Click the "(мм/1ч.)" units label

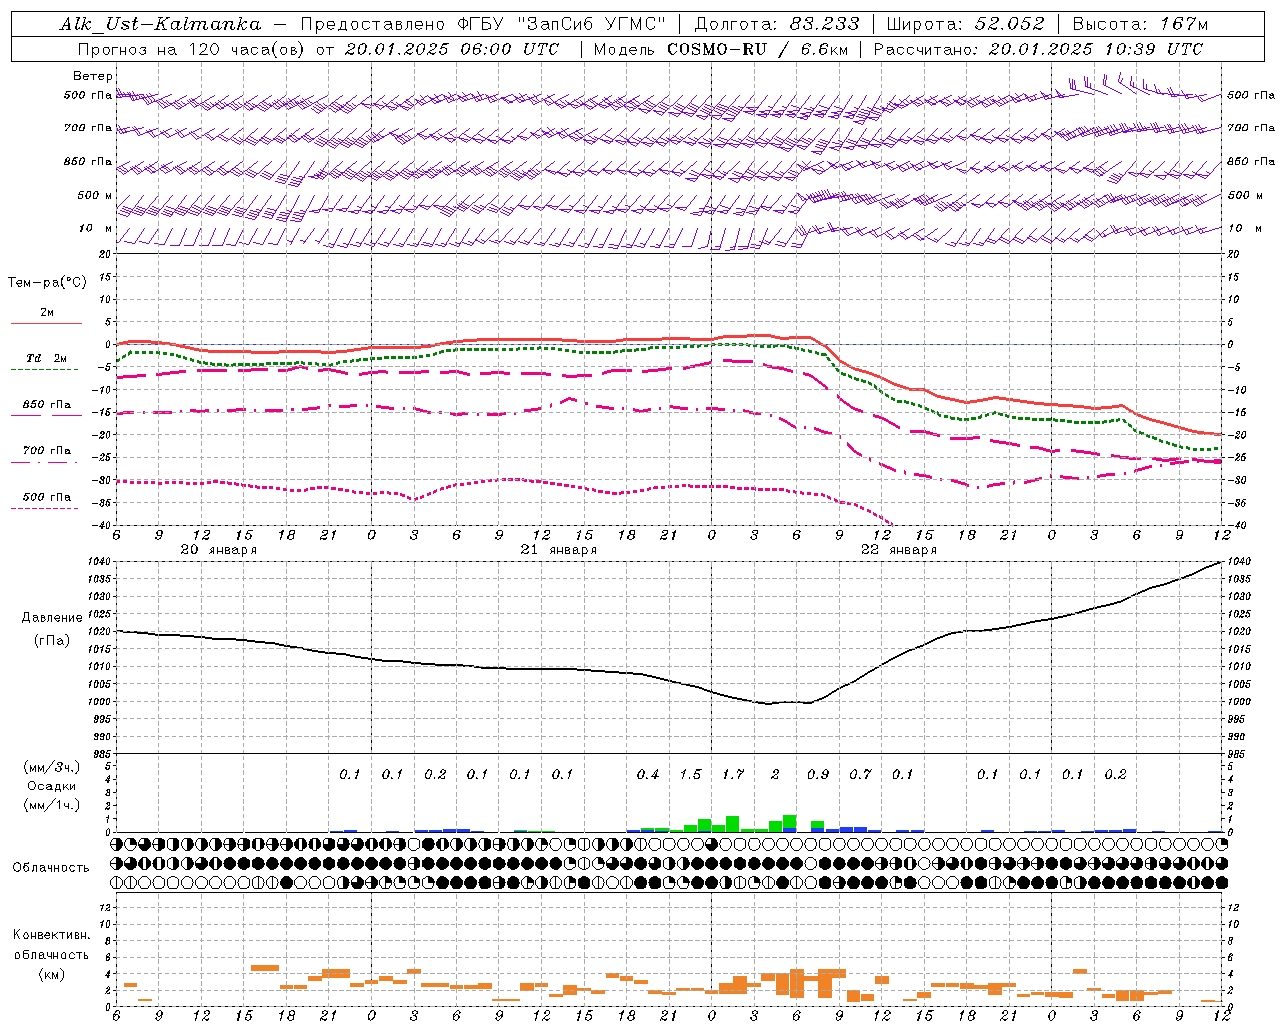[x=52, y=805]
